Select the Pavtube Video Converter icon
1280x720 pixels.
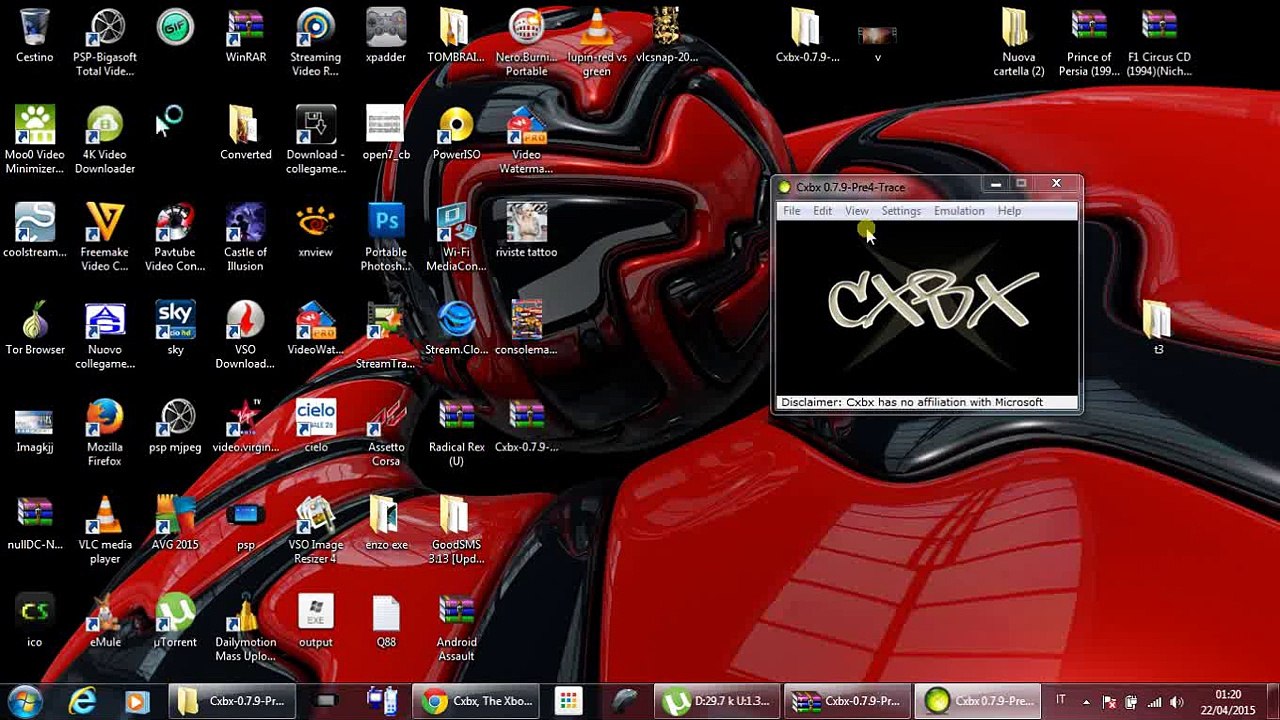[x=175, y=239]
